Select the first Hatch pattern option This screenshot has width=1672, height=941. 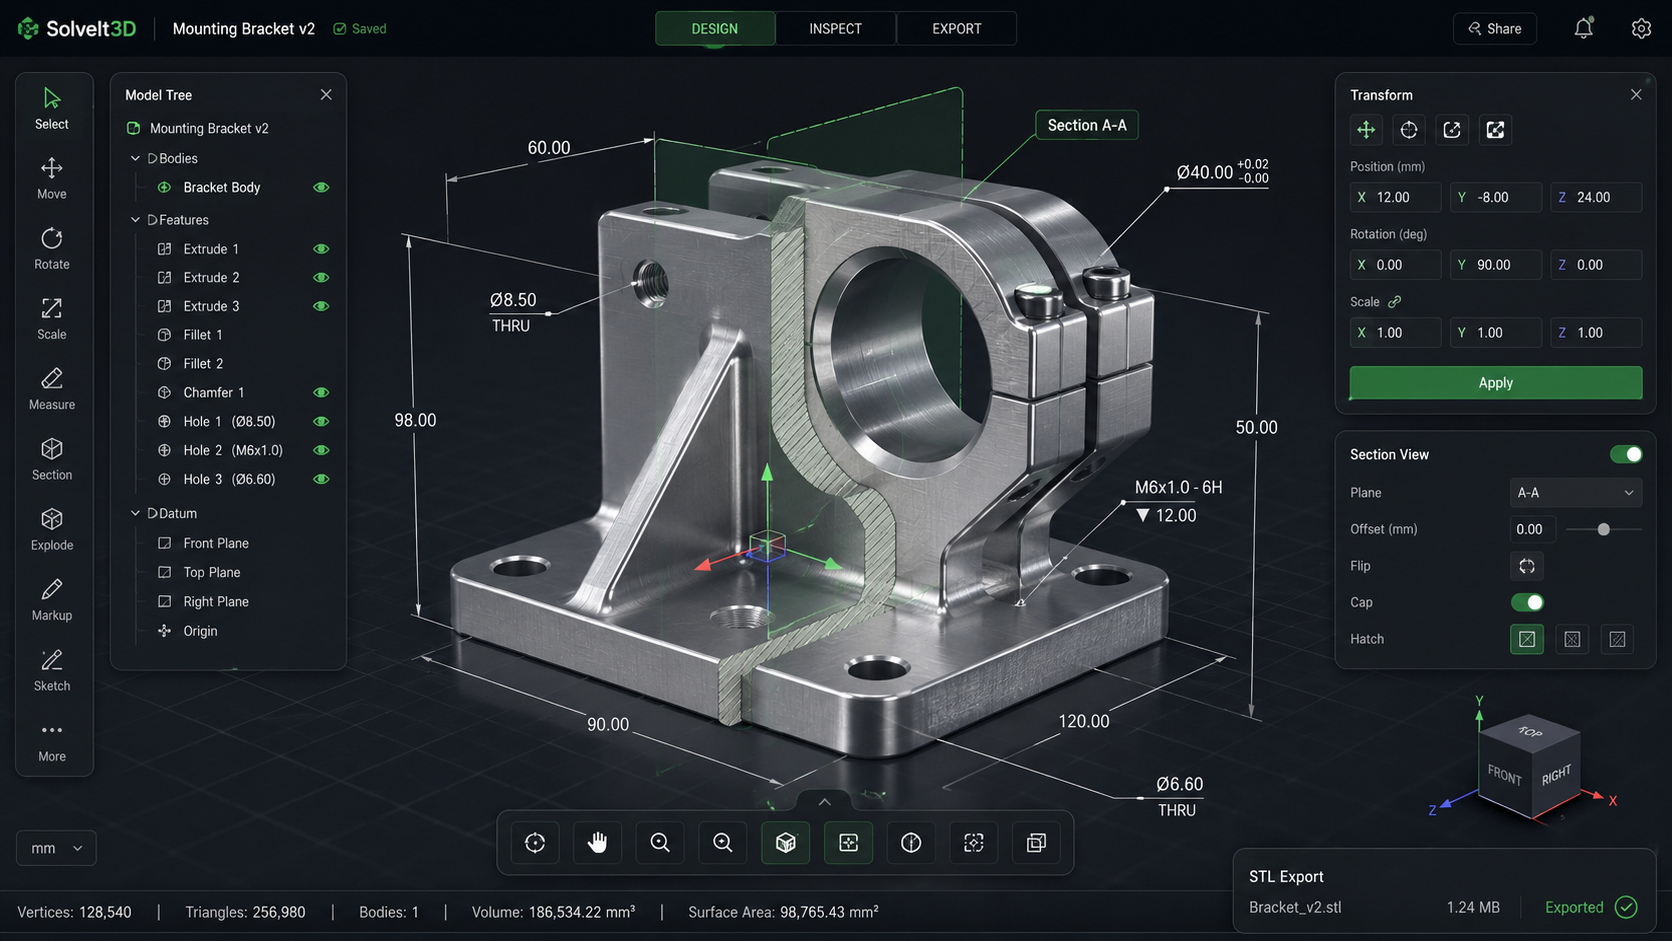(1527, 639)
